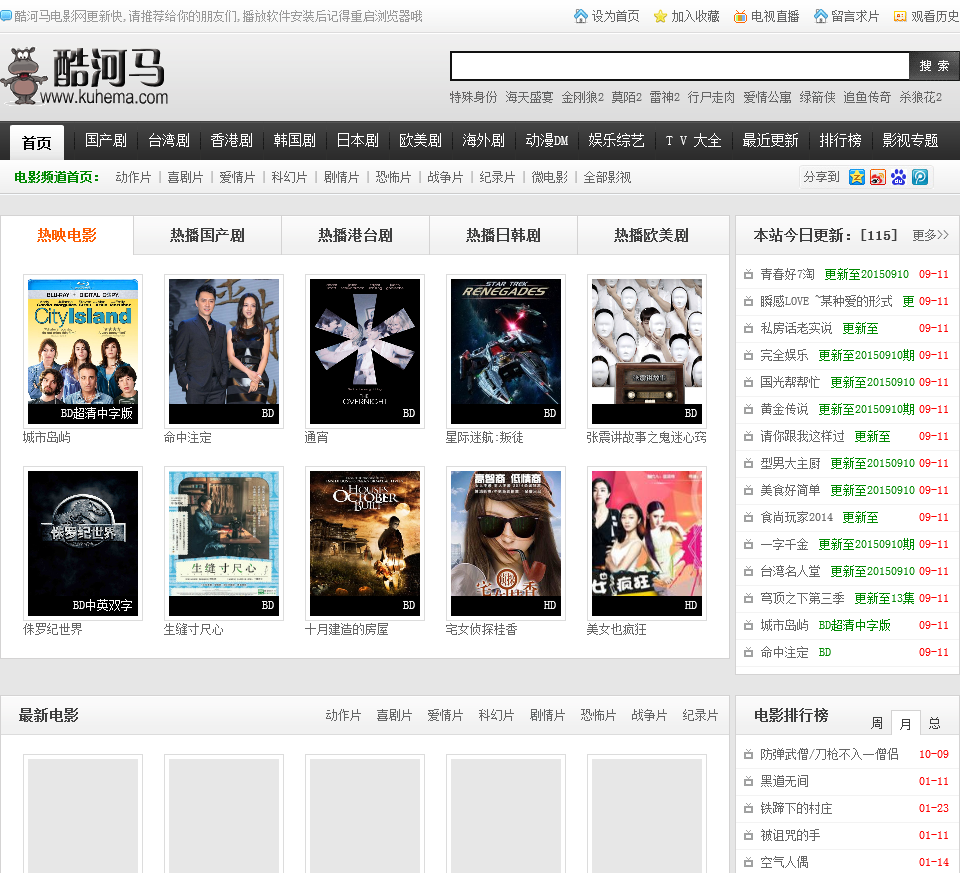Click the 设为首页 house icon
The height and width of the screenshot is (873, 960).
click(580, 16)
